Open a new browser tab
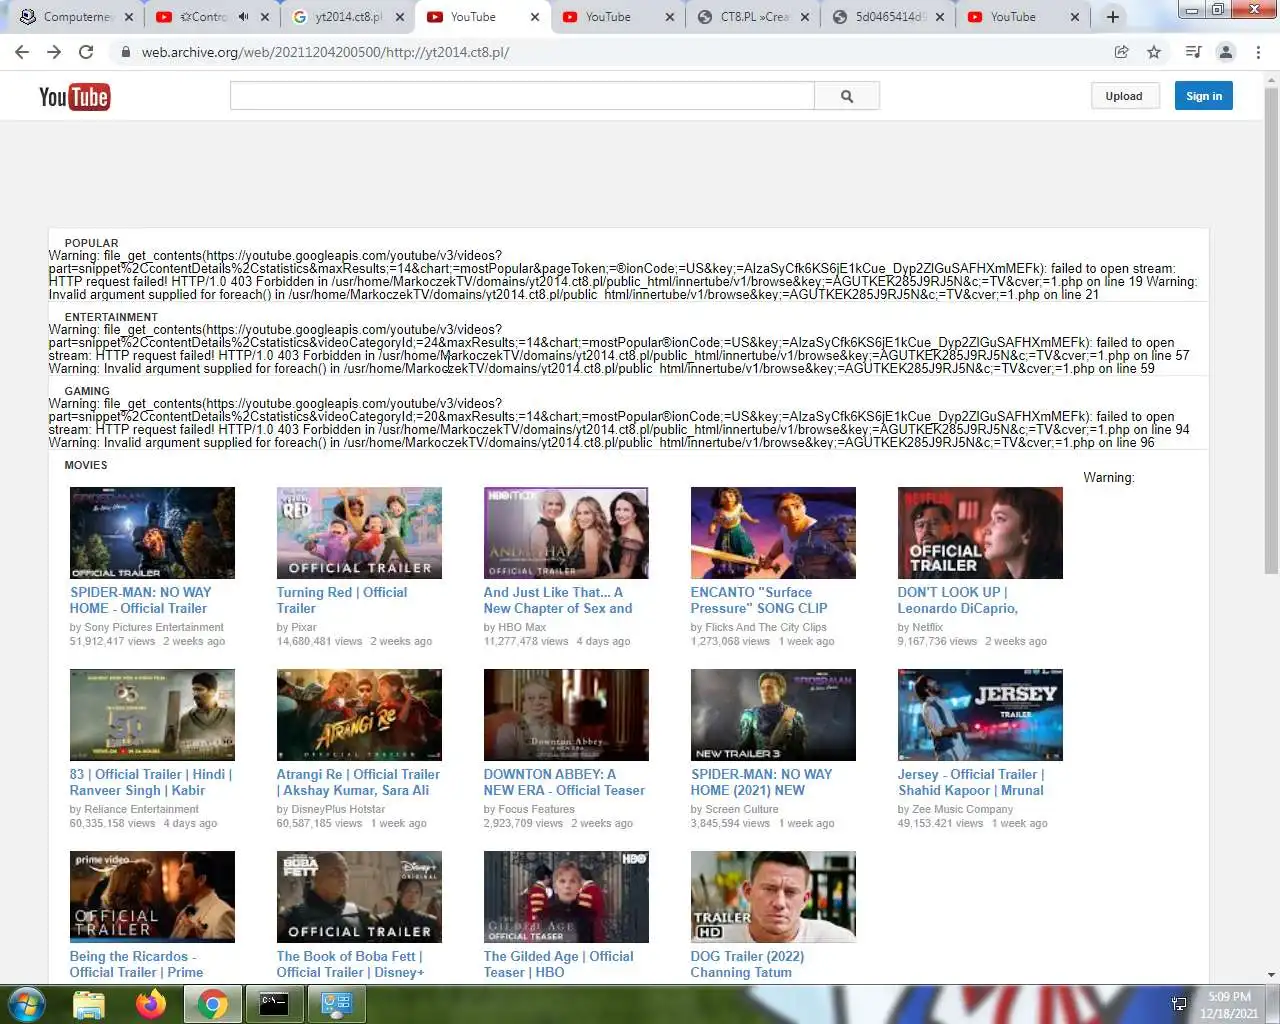The image size is (1280, 1024). pyautogui.click(x=1113, y=17)
